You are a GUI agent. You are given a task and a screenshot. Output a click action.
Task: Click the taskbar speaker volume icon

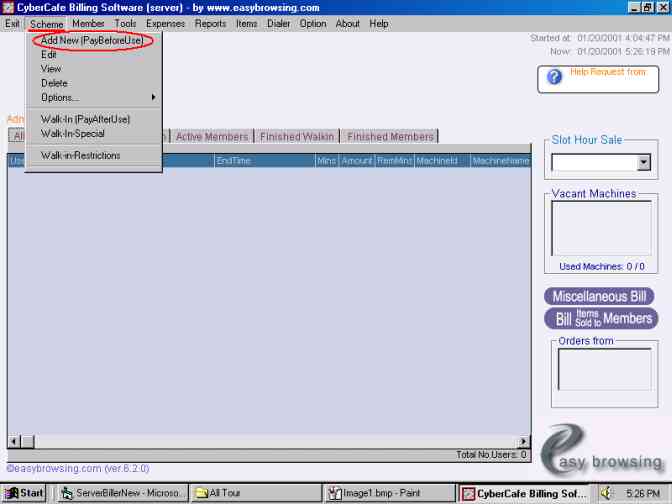tap(606, 493)
